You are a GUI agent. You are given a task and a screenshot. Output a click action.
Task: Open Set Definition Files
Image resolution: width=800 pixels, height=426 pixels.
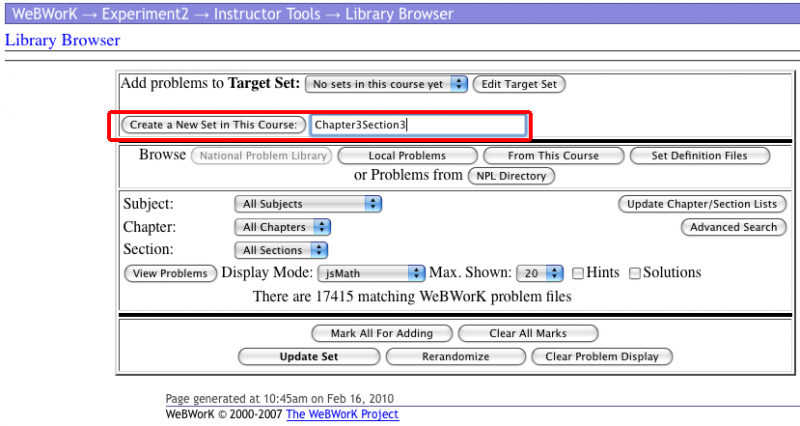(x=699, y=156)
